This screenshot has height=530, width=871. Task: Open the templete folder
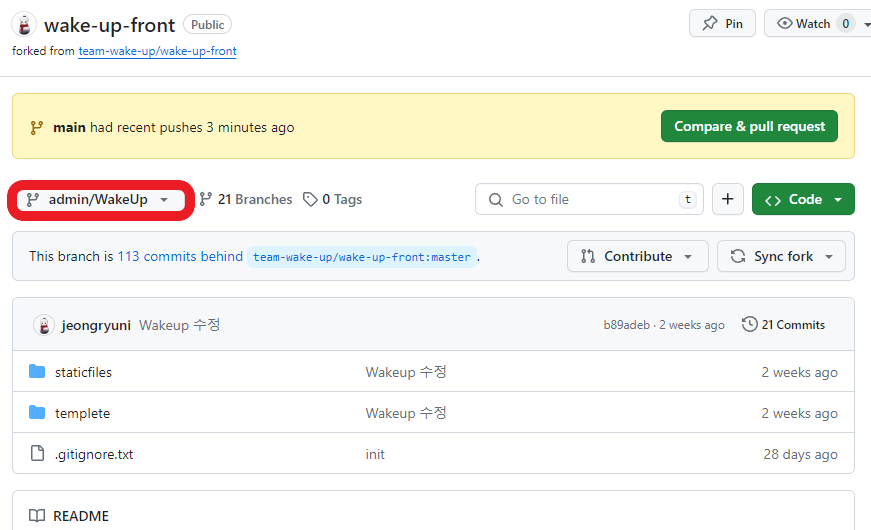coord(82,413)
